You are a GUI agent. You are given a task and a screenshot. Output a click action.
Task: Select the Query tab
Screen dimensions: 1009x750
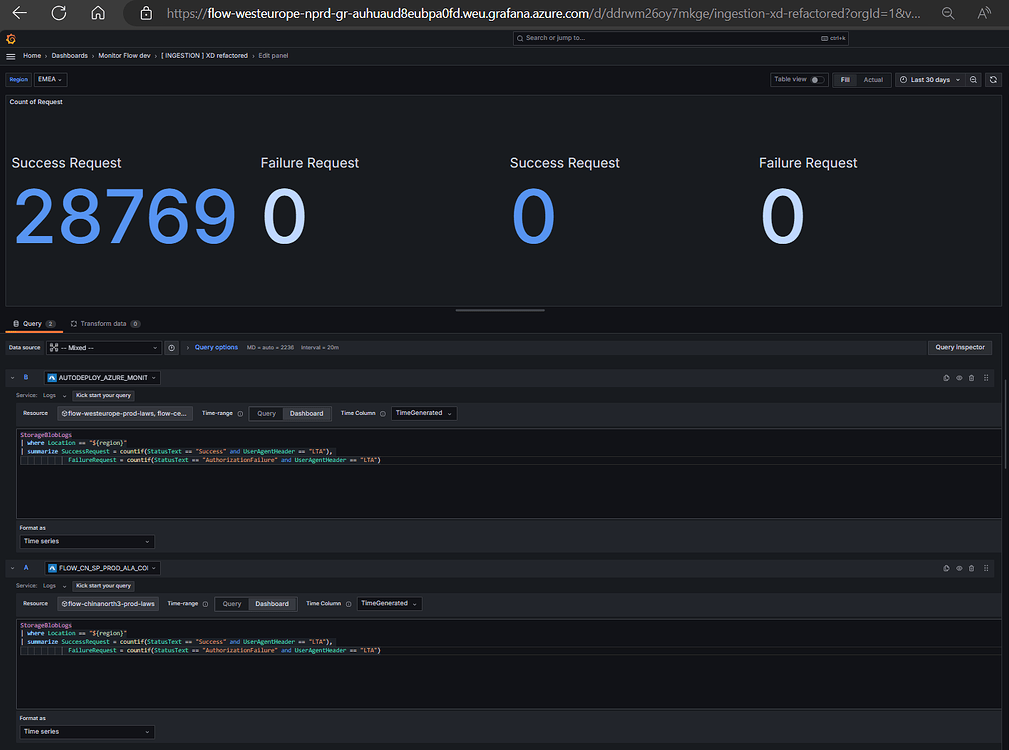(32, 324)
